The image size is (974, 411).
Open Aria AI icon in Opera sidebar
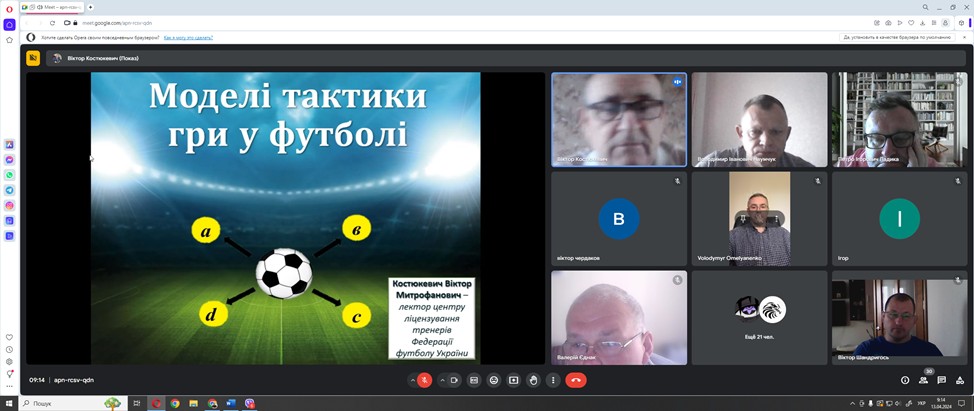click(9, 145)
